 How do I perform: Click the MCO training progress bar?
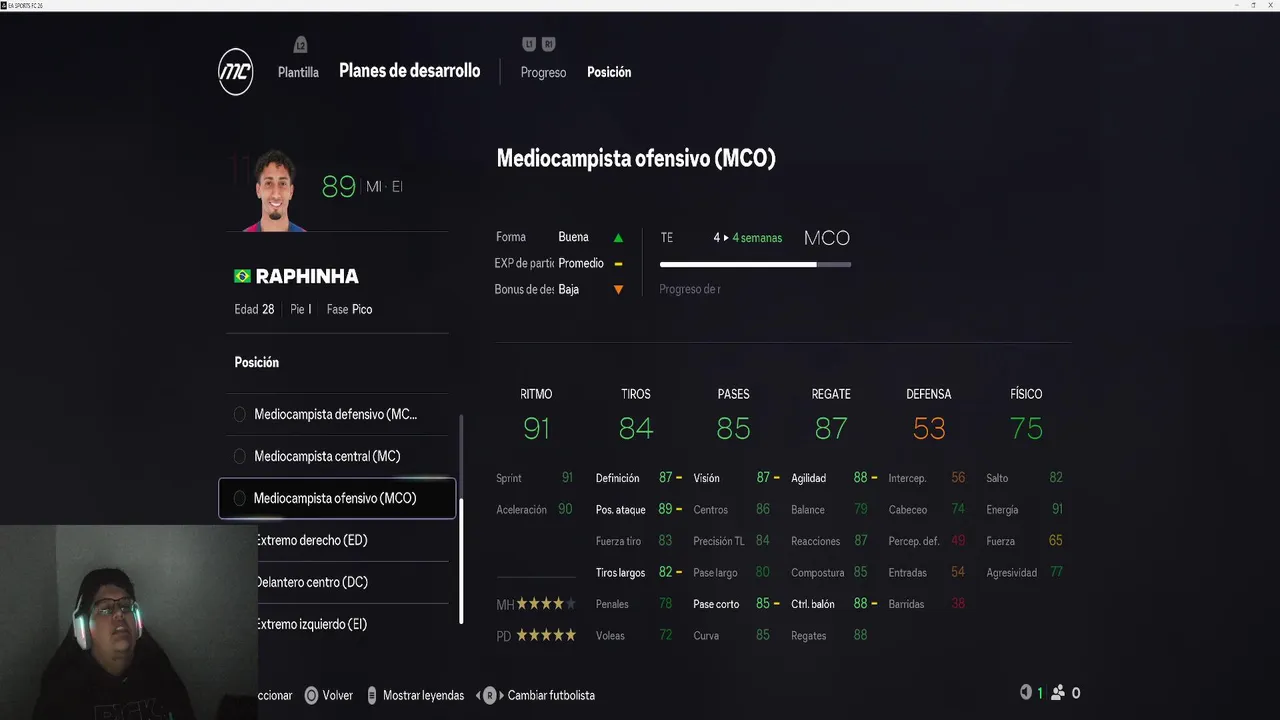755,265
